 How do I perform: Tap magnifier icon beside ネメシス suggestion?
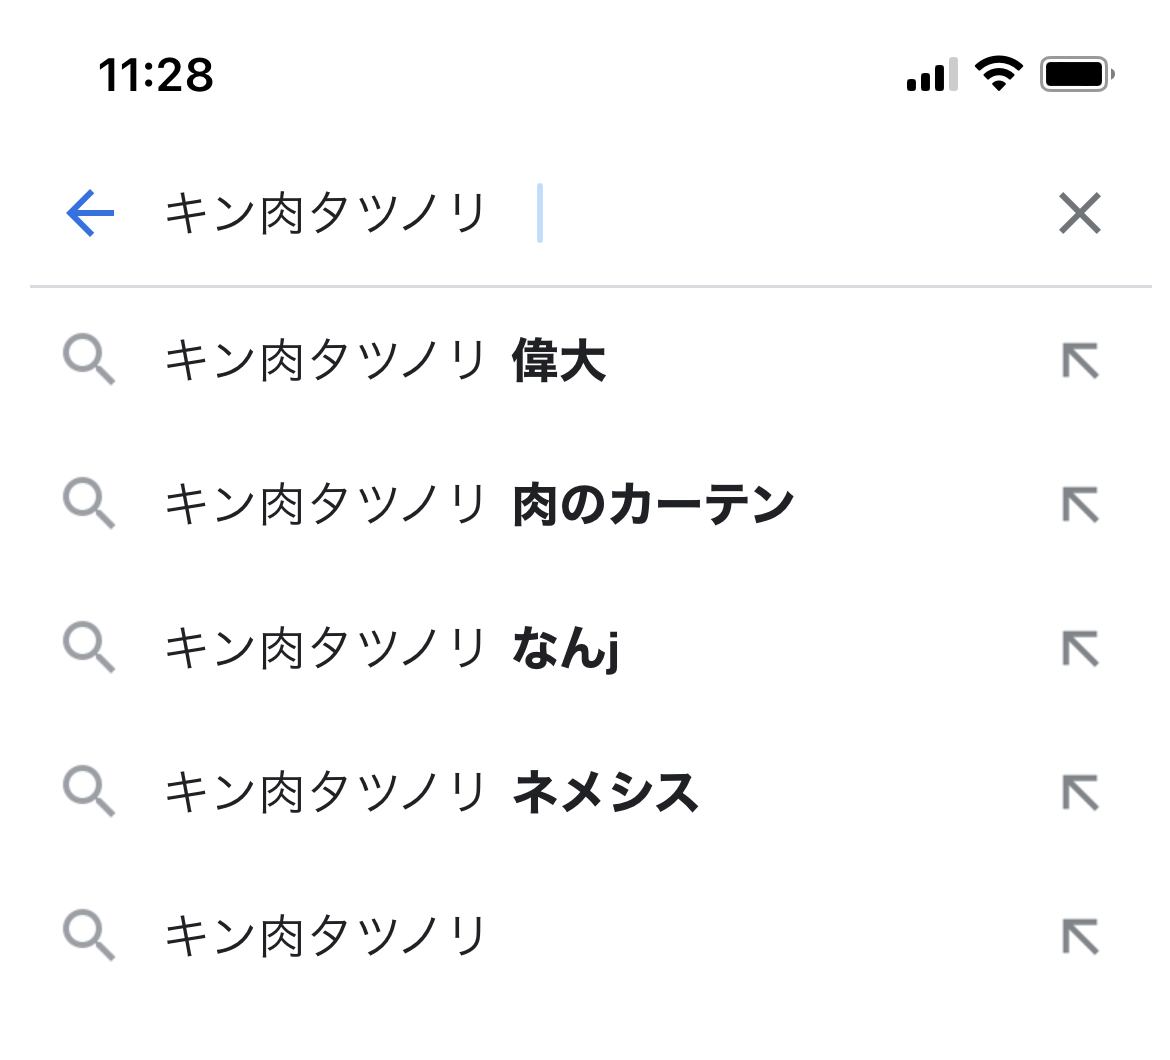point(89,793)
